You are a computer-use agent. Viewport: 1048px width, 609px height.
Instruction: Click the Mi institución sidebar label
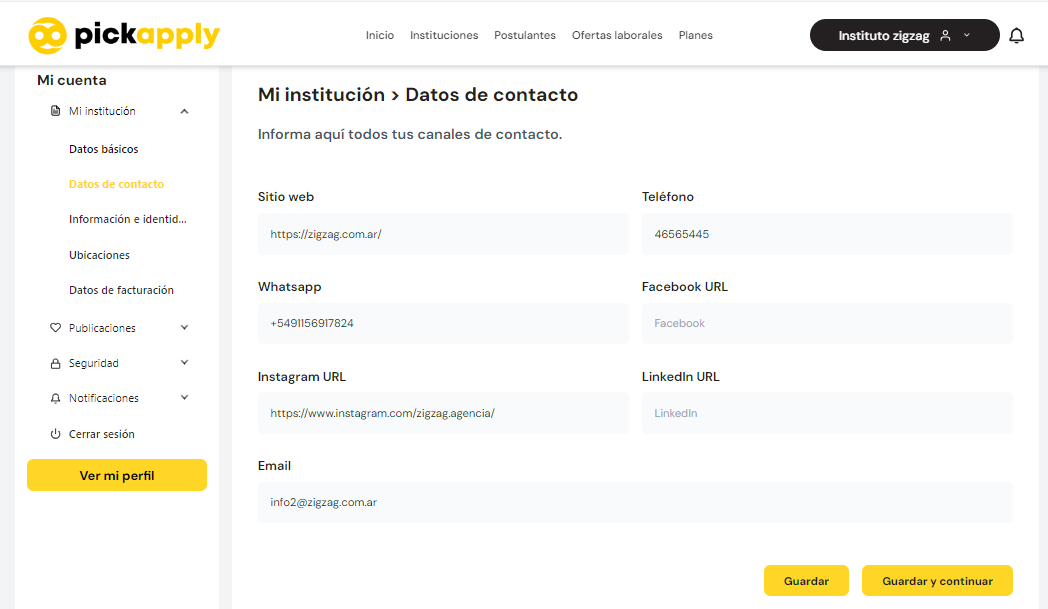tap(102, 111)
